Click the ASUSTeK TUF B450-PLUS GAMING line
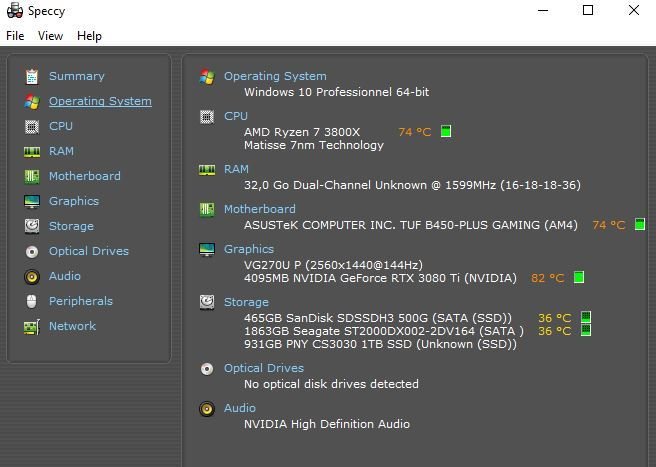656x467 pixels. [411, 225]
